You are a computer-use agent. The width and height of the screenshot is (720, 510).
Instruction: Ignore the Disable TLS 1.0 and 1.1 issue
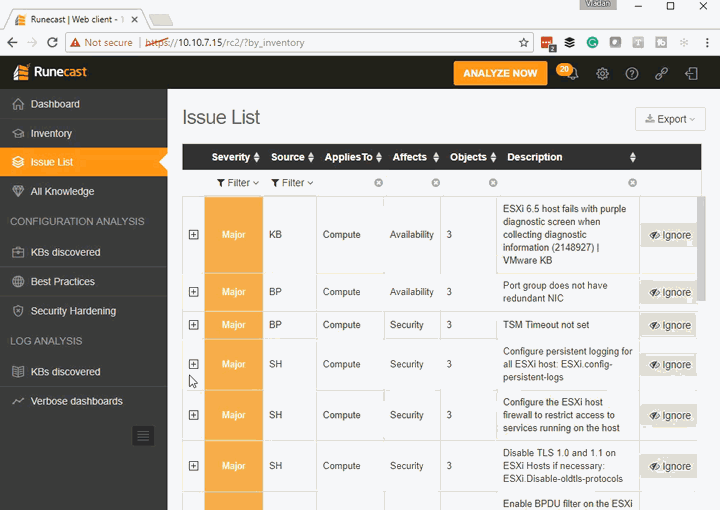point(669,466)
